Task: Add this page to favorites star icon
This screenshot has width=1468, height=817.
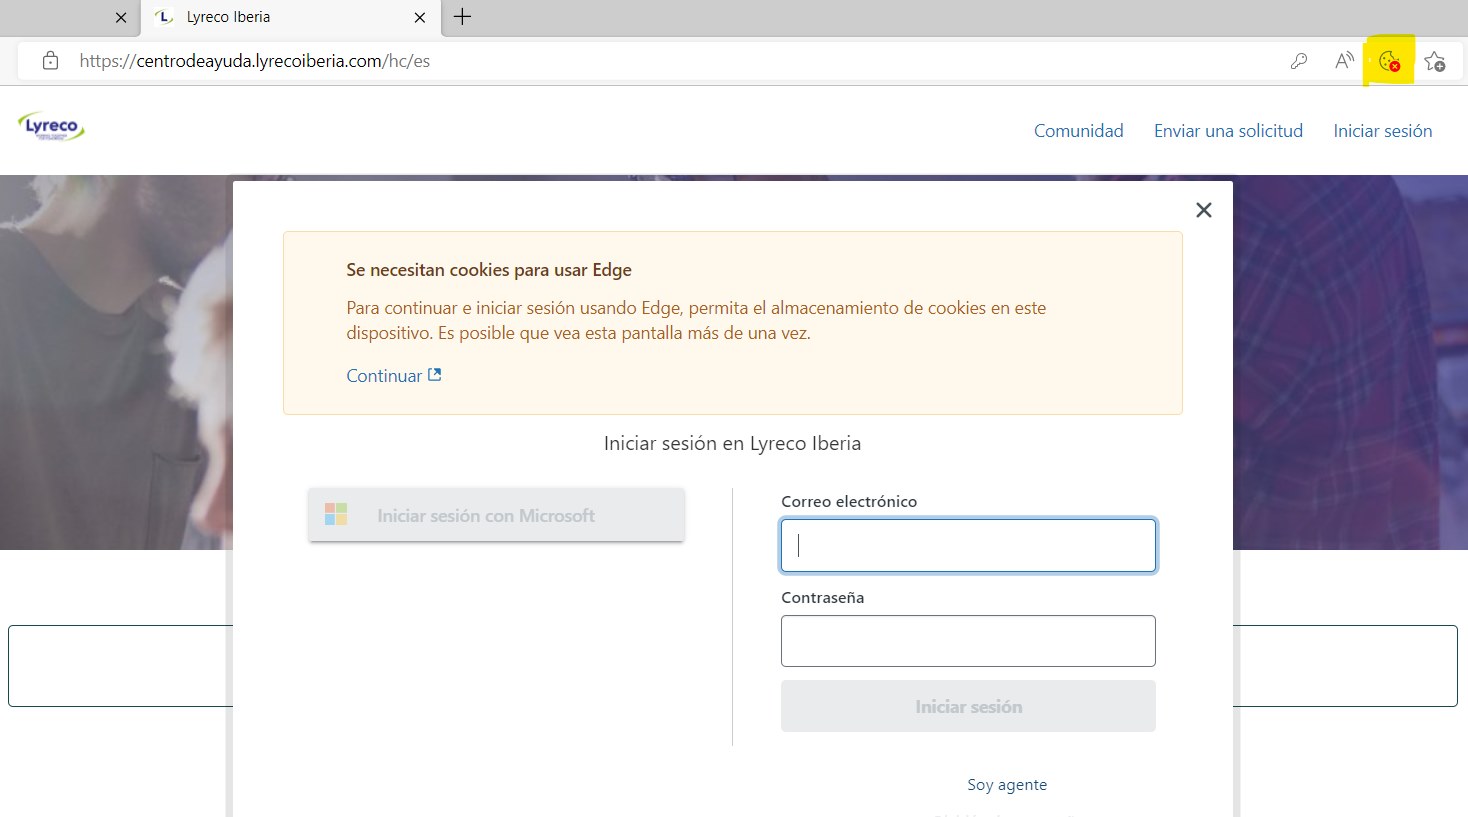Action: click(1435, 61)
